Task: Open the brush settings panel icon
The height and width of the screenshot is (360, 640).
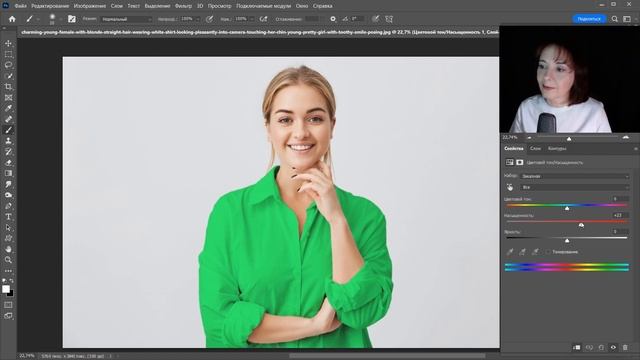Action: [x=72, y=19]
